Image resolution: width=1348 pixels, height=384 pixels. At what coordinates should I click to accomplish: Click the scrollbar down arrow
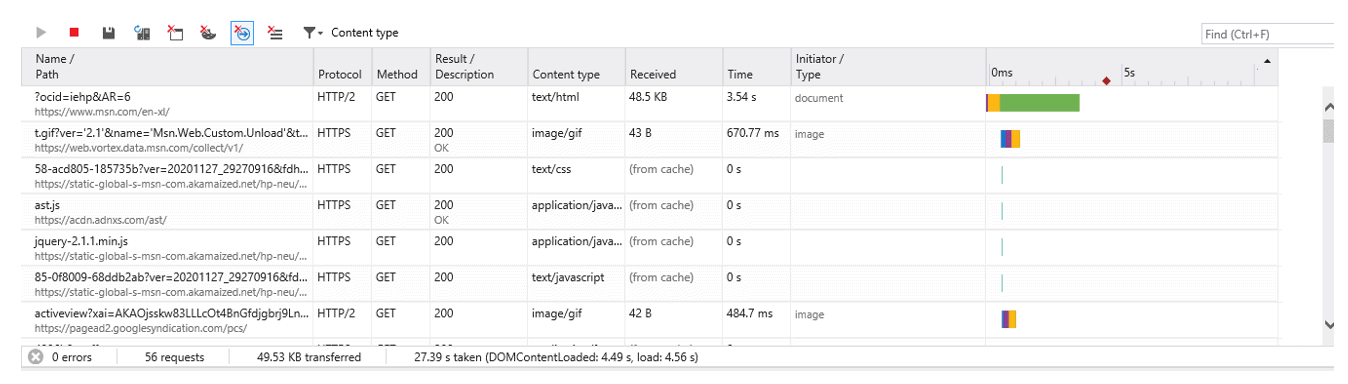click(x=1329, y=324)
